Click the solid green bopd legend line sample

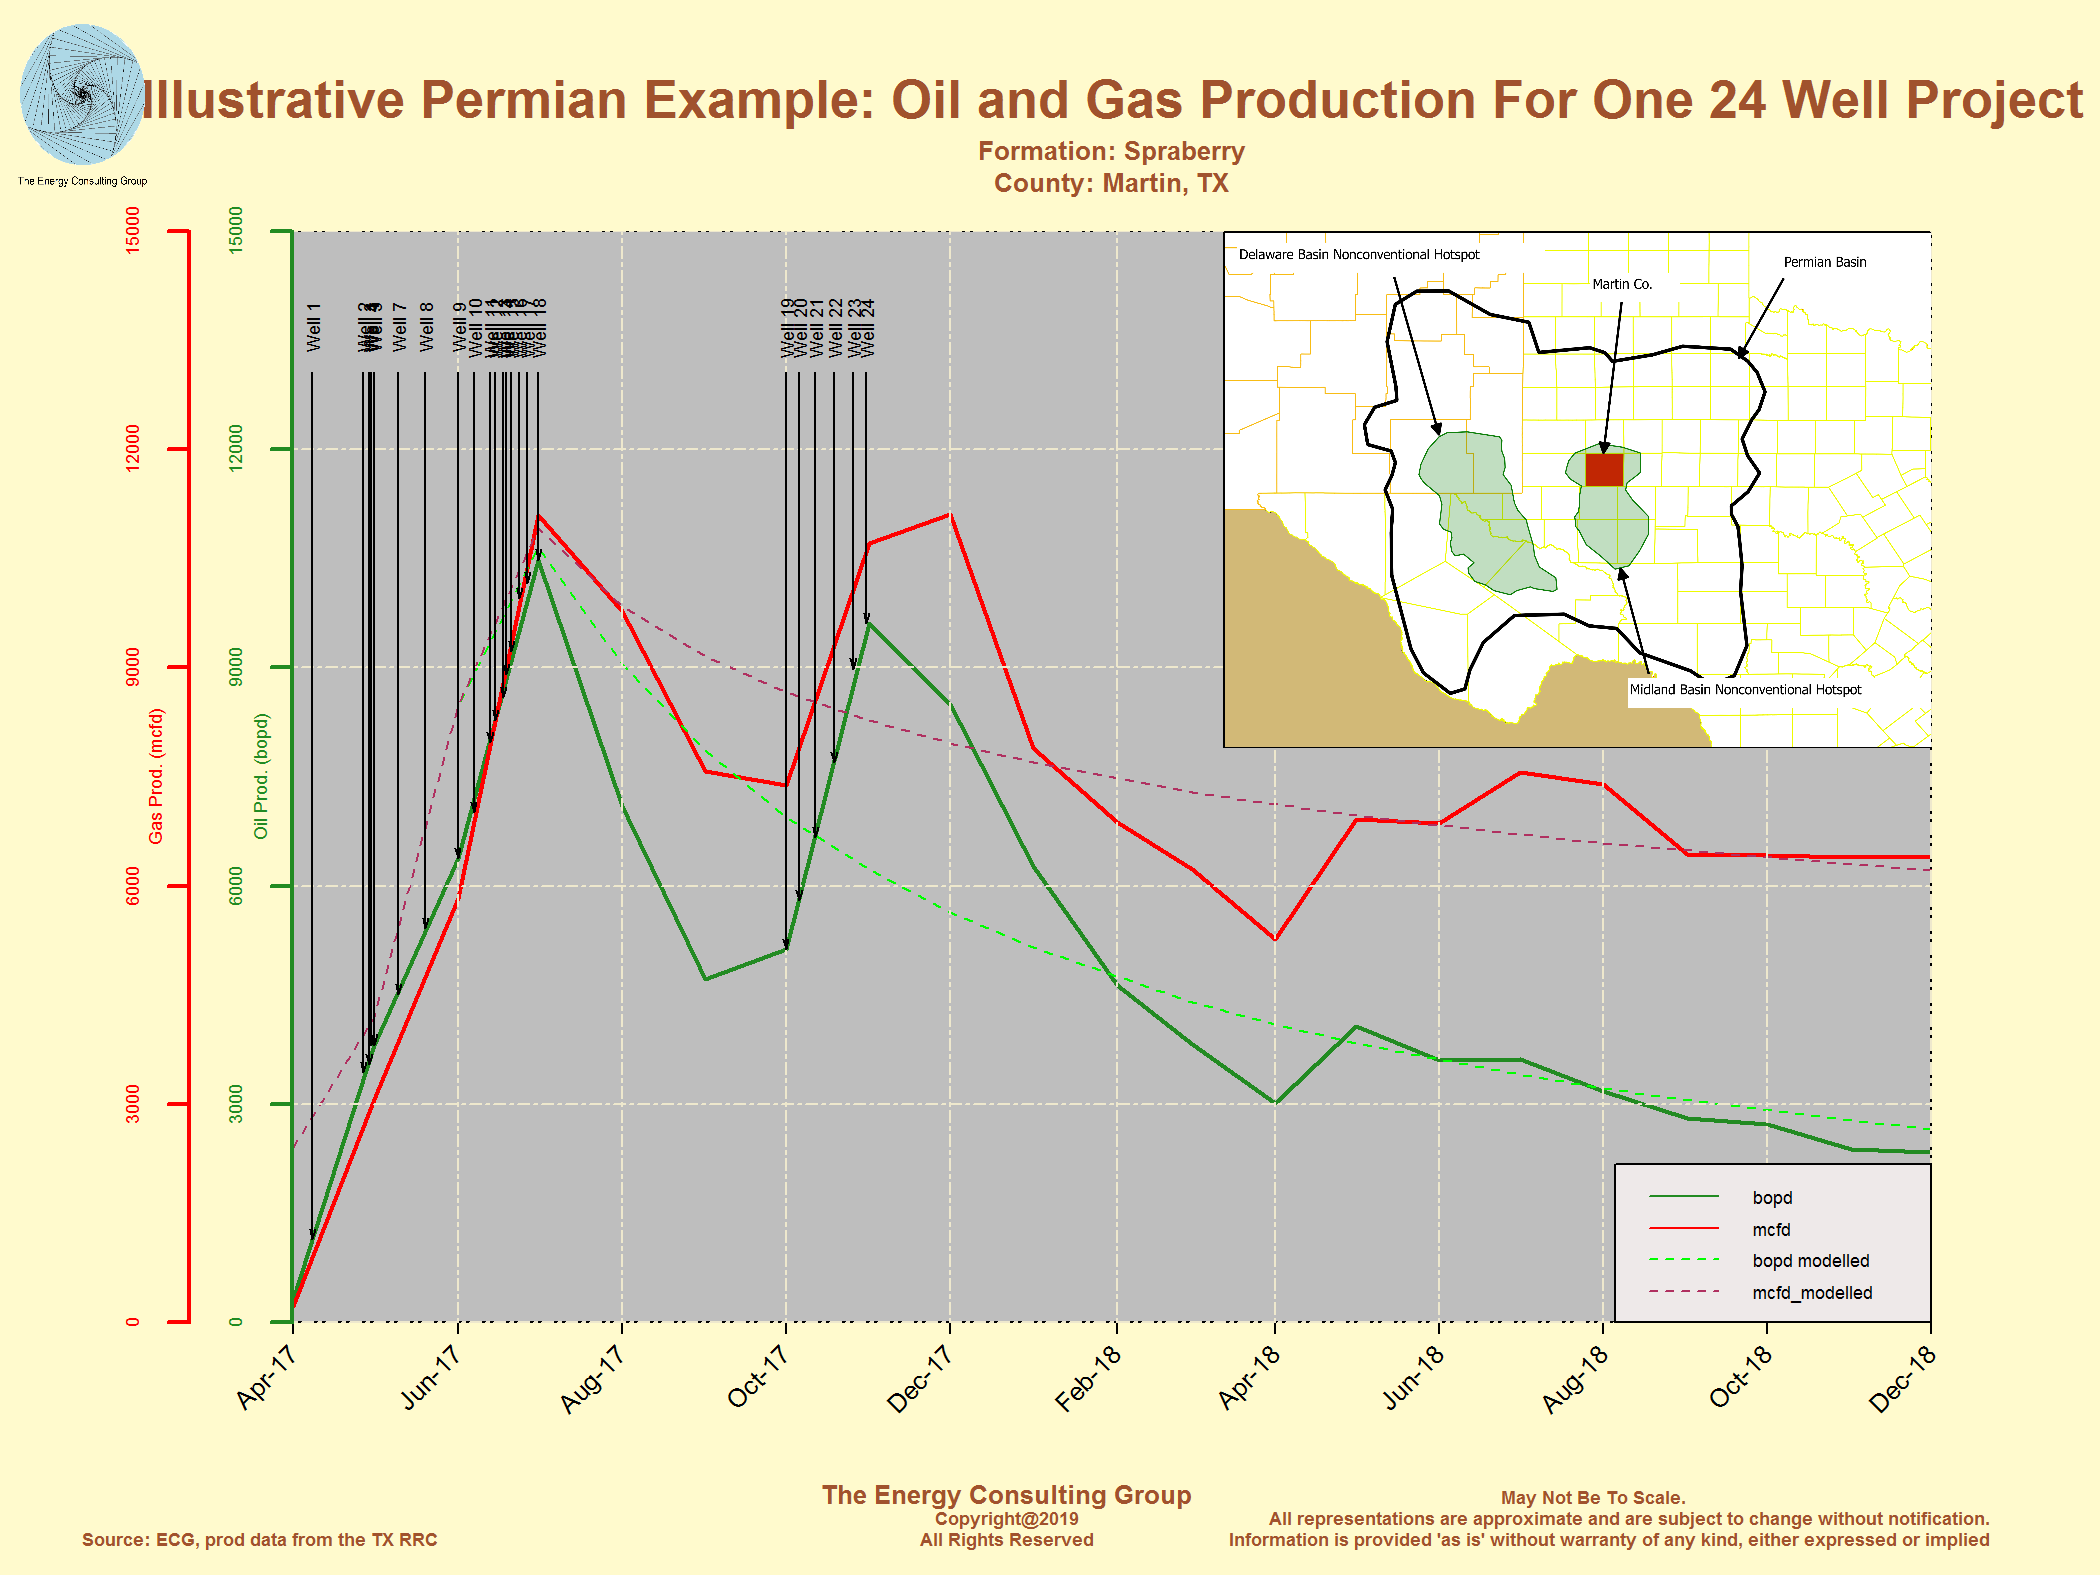click(1684, 1196)
